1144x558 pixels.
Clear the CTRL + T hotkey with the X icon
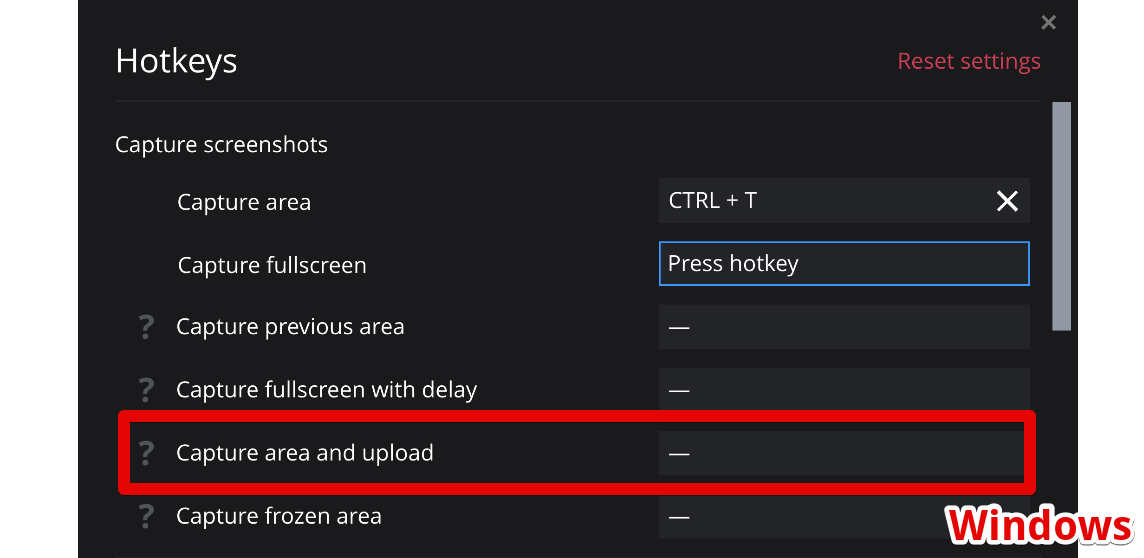(x=1007, y=201)
